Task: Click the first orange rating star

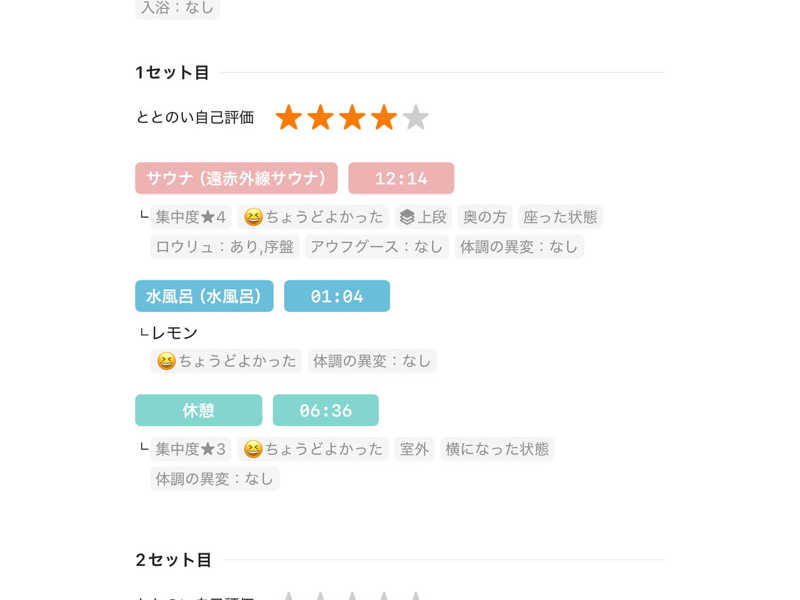Action: (x=289, y=117)
